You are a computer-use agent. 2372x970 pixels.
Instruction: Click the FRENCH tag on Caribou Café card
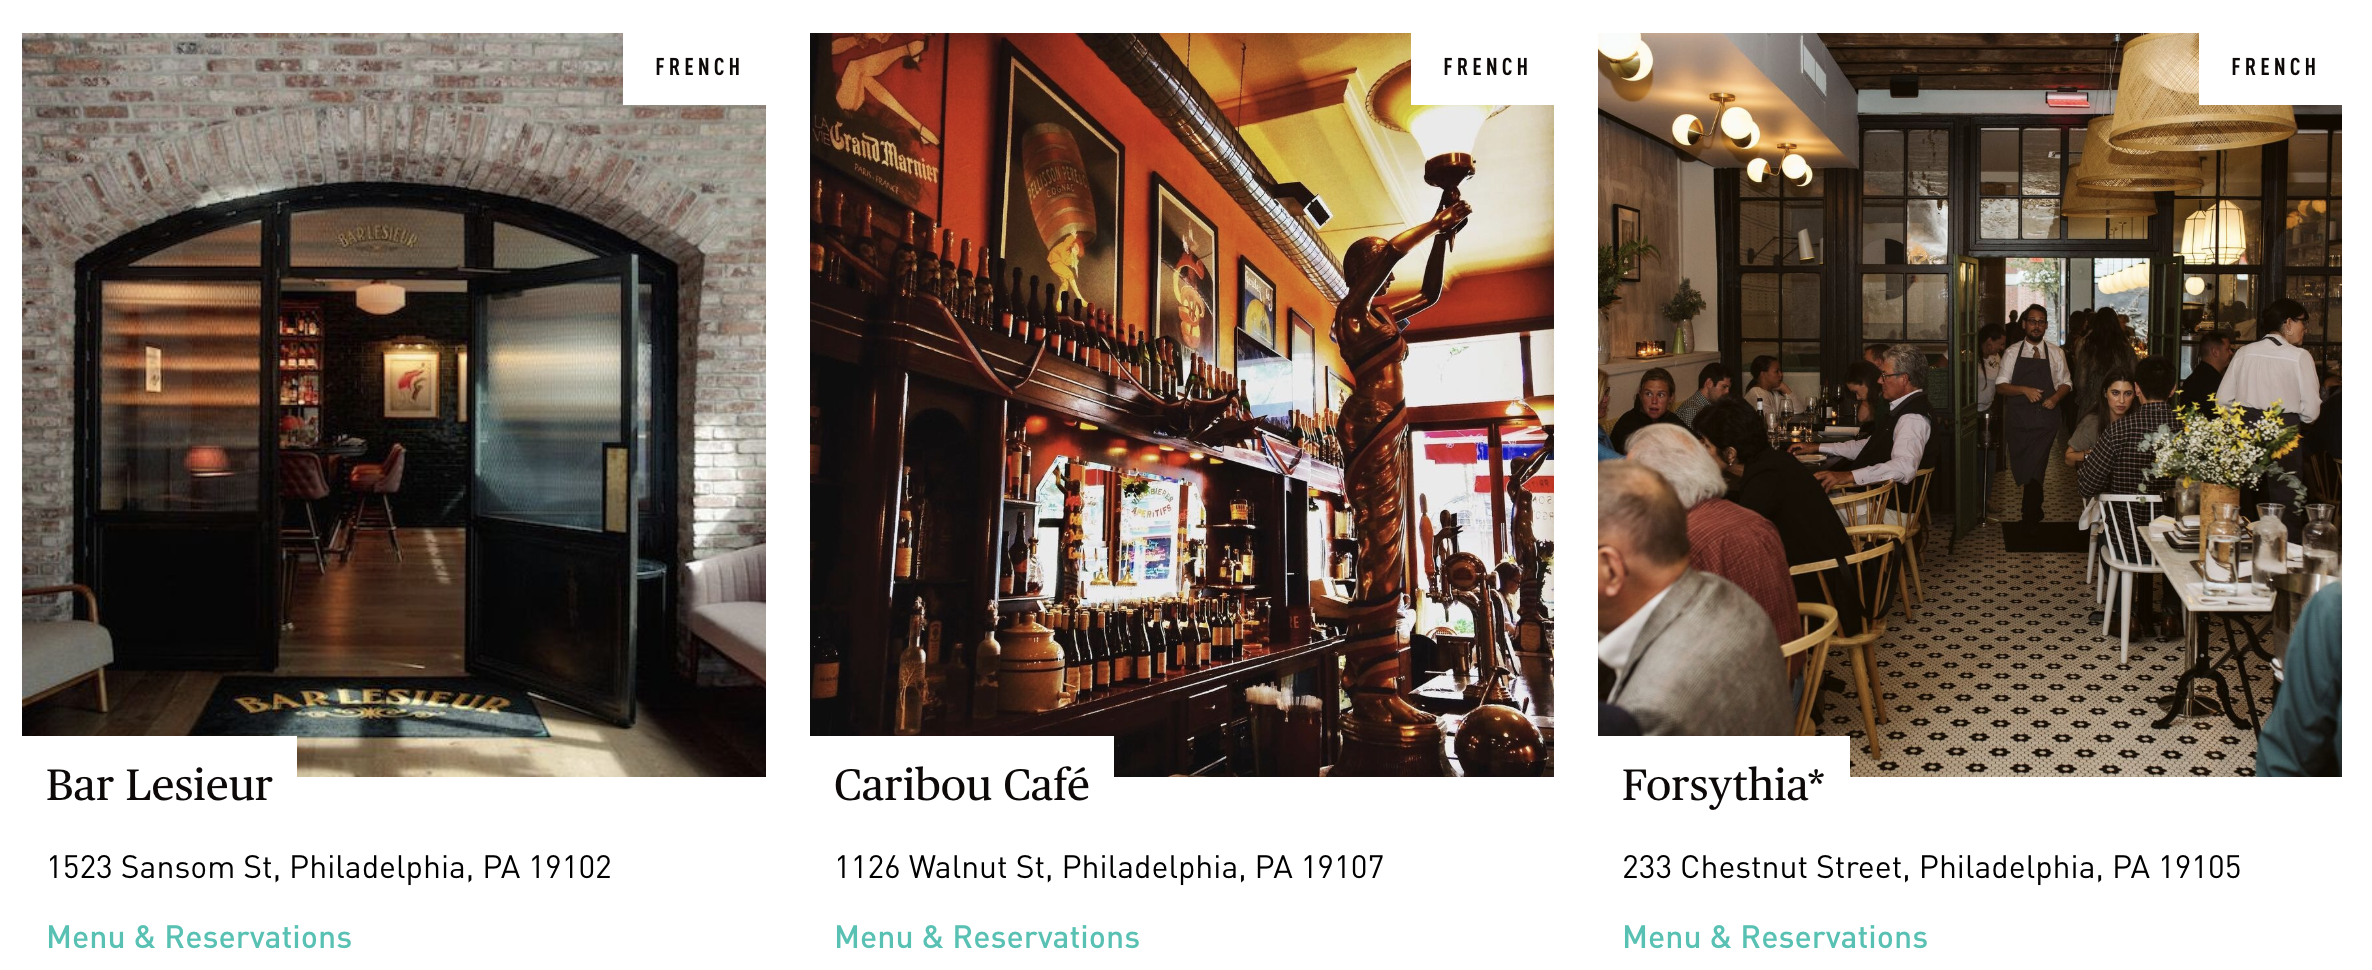click(x=1486, y=67)
